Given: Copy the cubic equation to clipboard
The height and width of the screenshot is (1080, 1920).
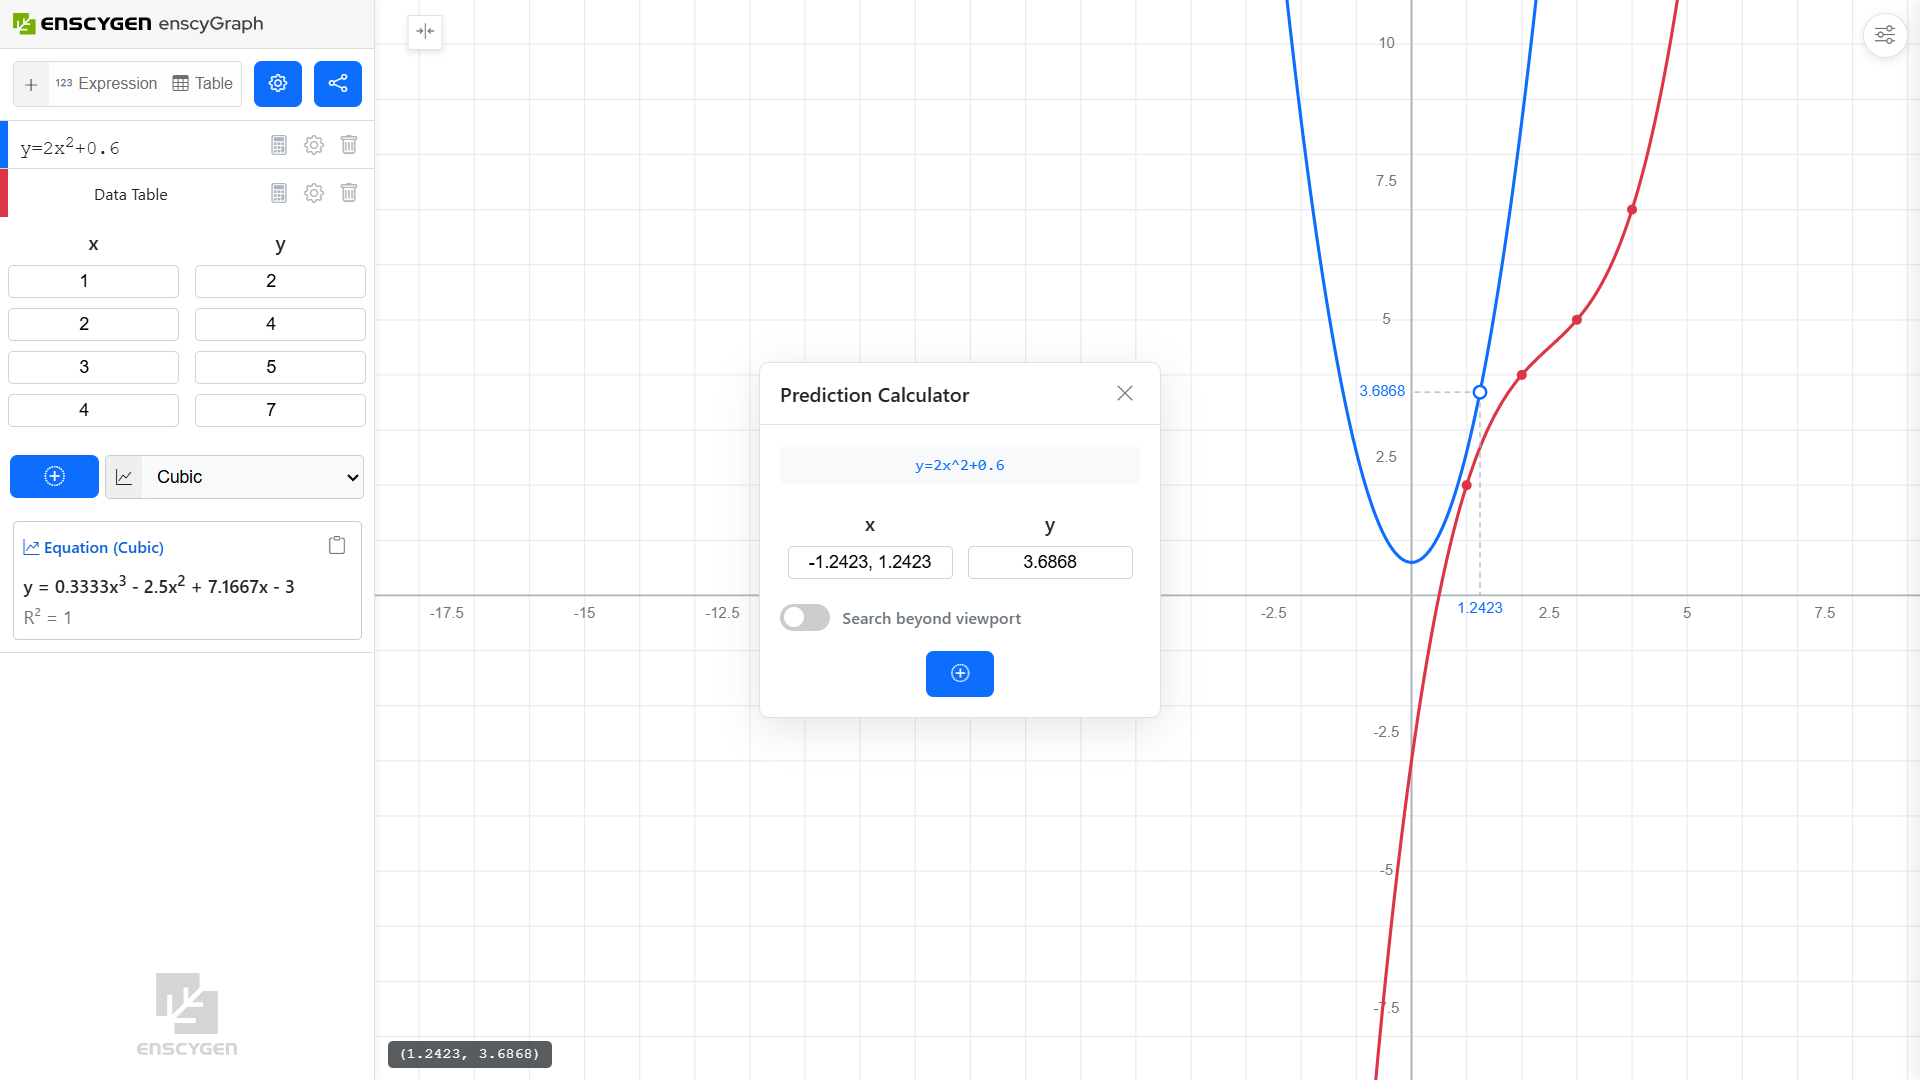Looking at the screenshot, I should point(336,545).
